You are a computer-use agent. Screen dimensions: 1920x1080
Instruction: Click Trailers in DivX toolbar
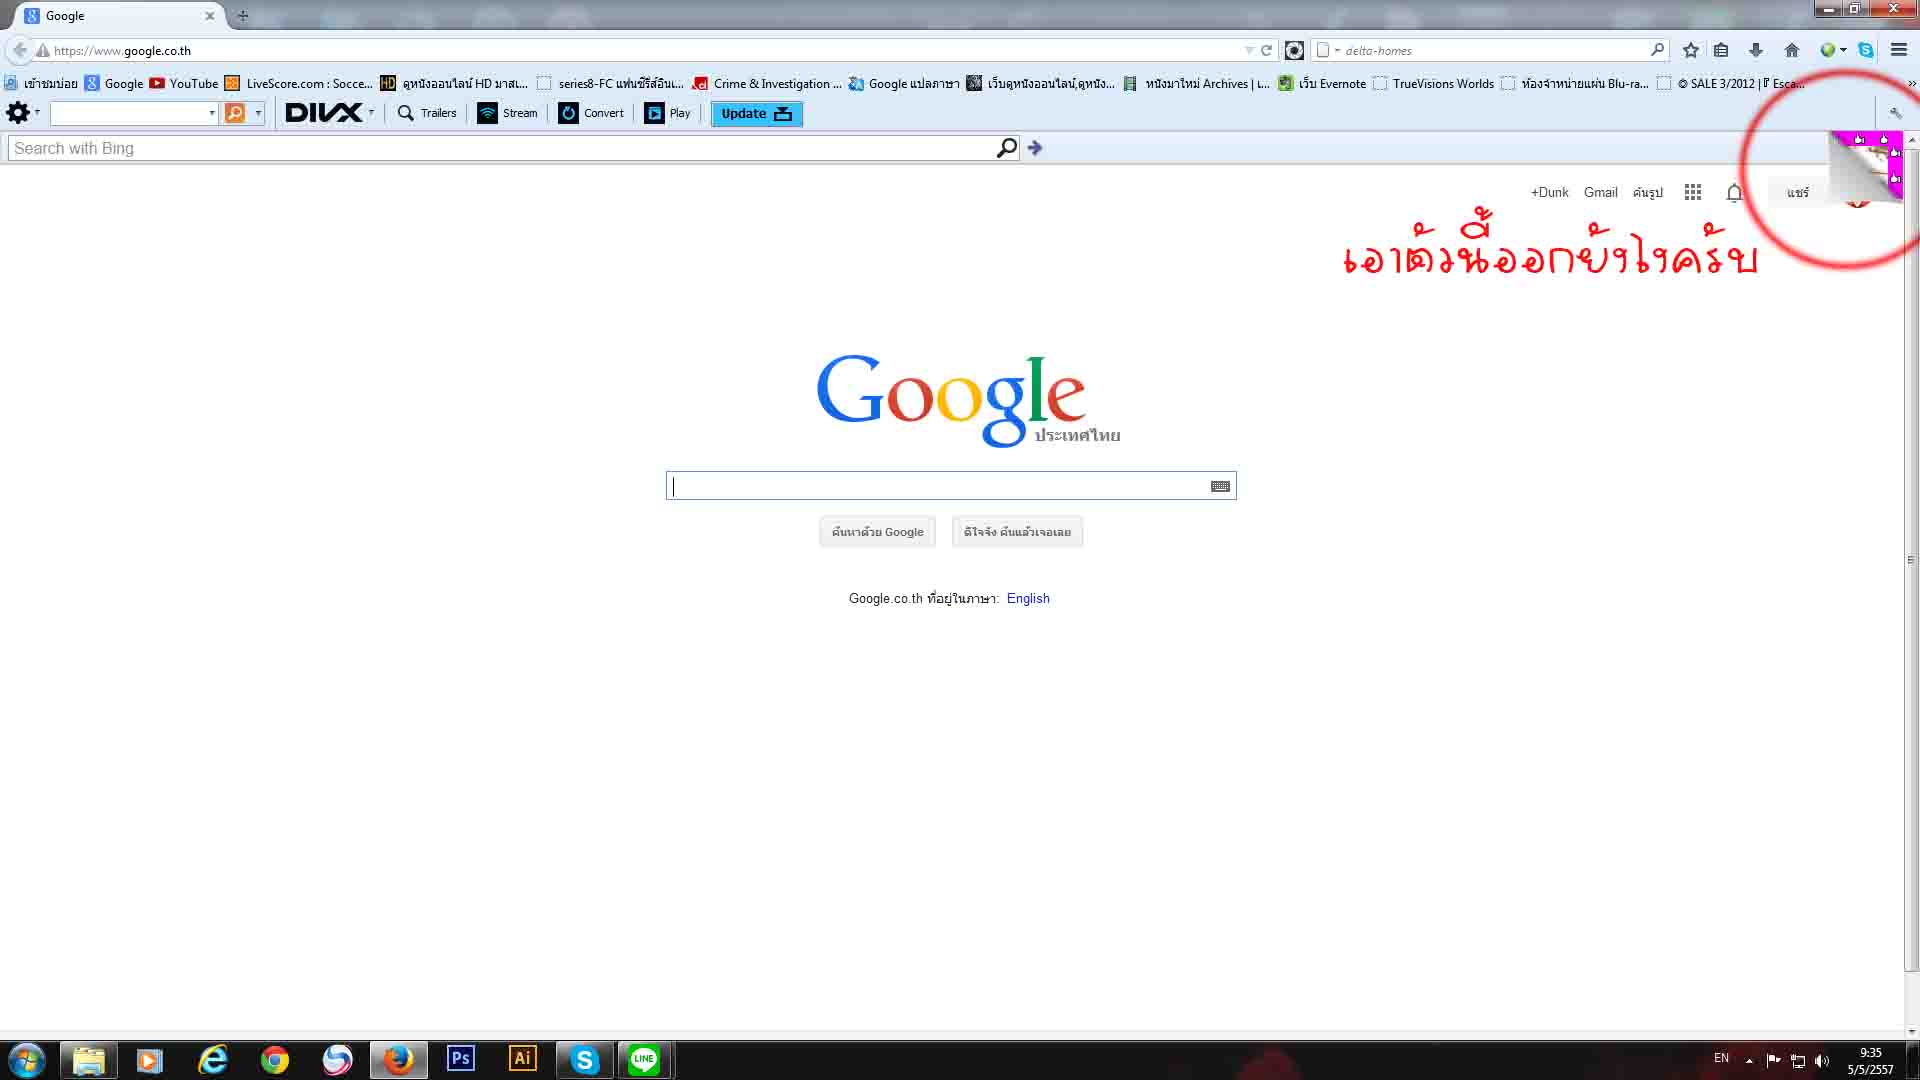[427, 113]
